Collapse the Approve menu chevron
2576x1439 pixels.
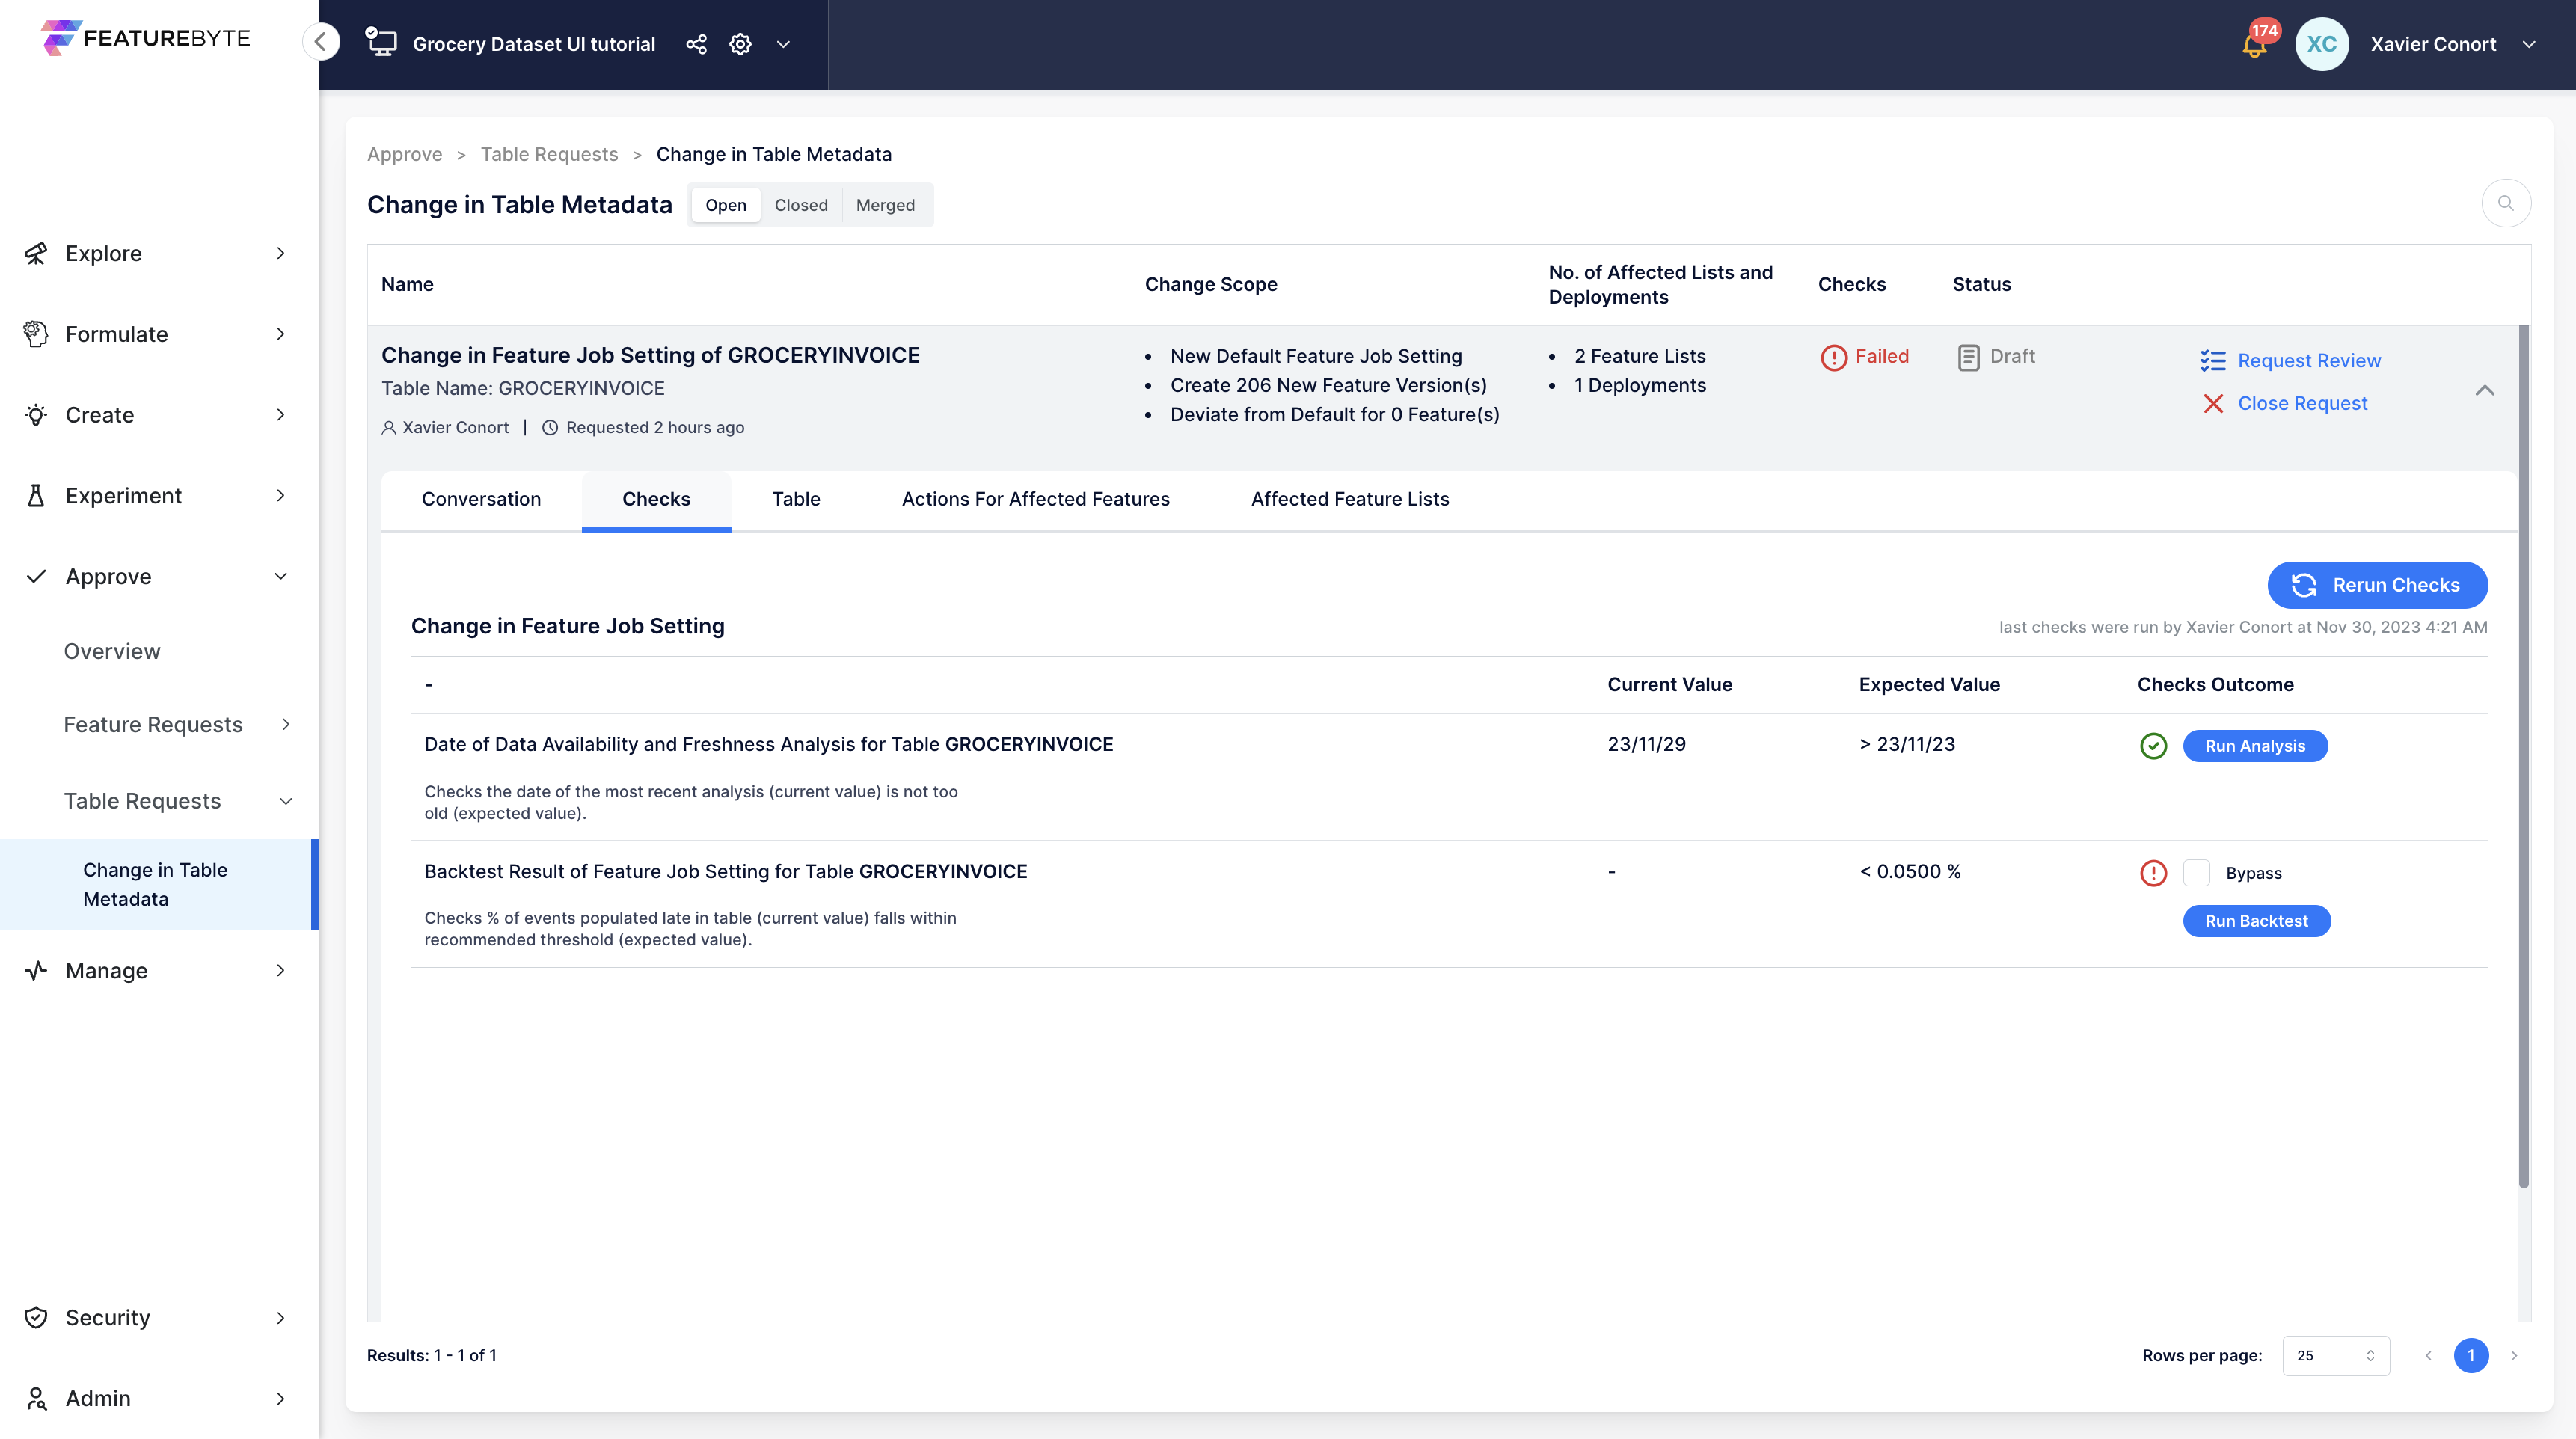[x=281, y=576]
